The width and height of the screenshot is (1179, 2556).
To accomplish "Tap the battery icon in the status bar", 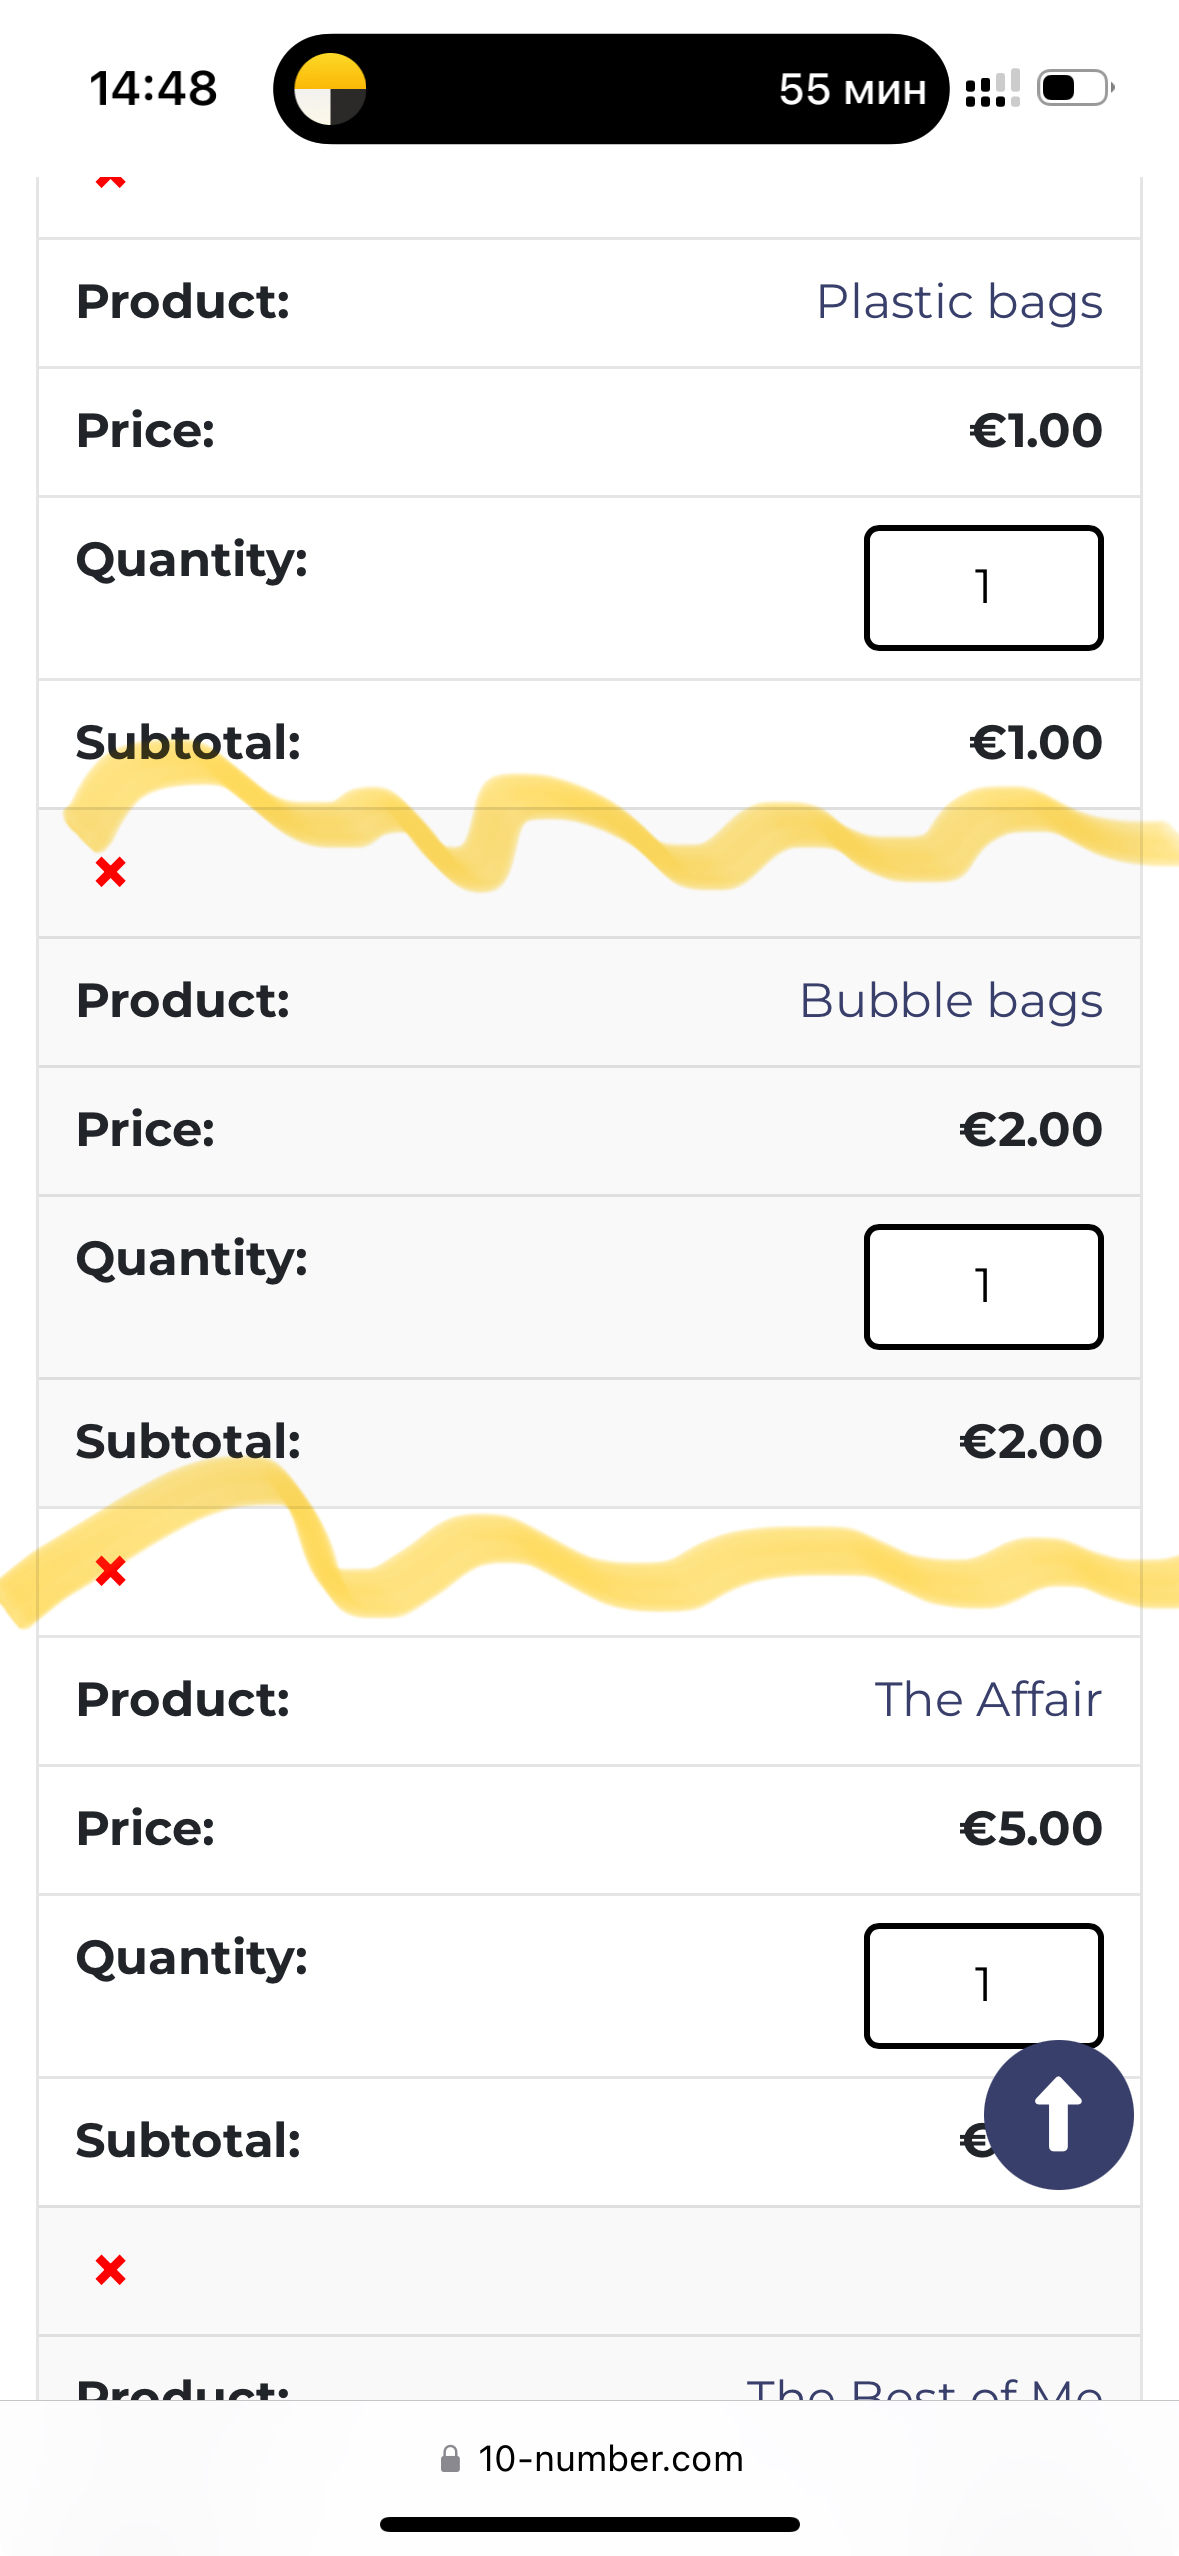I will pyautogui.click(x=1075, y=88).
